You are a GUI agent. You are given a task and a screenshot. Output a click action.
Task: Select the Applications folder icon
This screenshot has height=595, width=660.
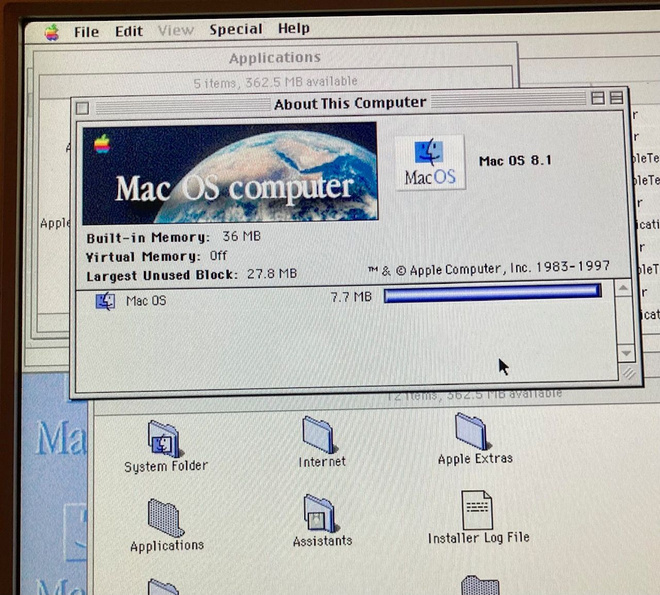coord(166,518)
